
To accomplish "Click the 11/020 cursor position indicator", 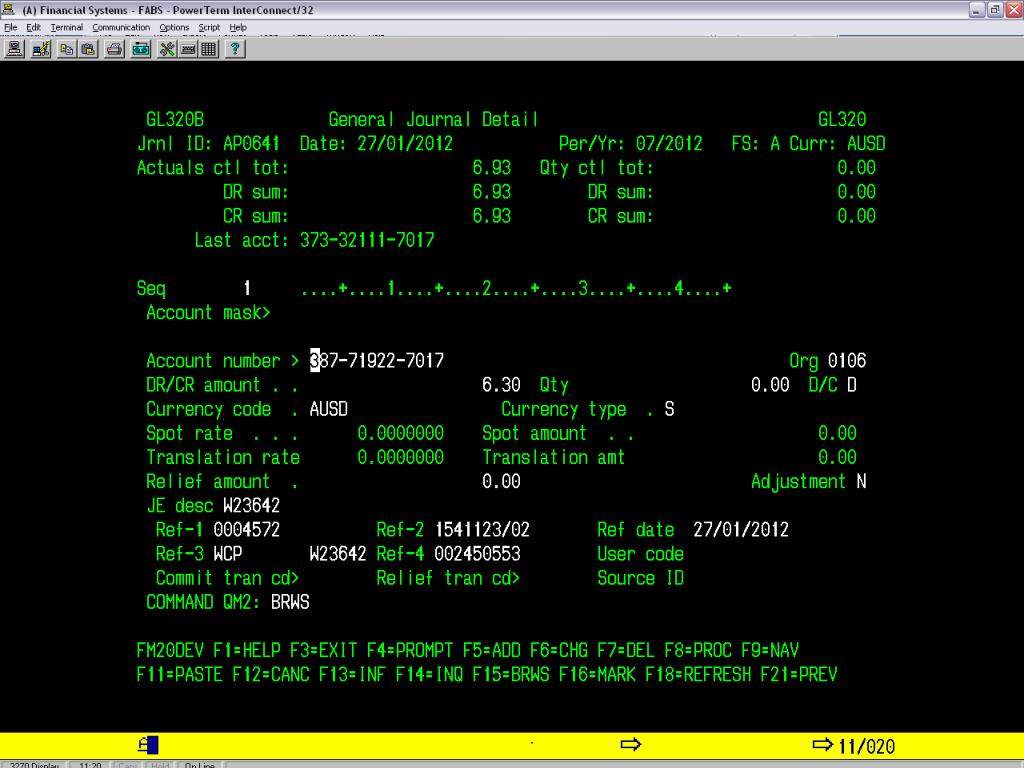I will coord(866,746).
